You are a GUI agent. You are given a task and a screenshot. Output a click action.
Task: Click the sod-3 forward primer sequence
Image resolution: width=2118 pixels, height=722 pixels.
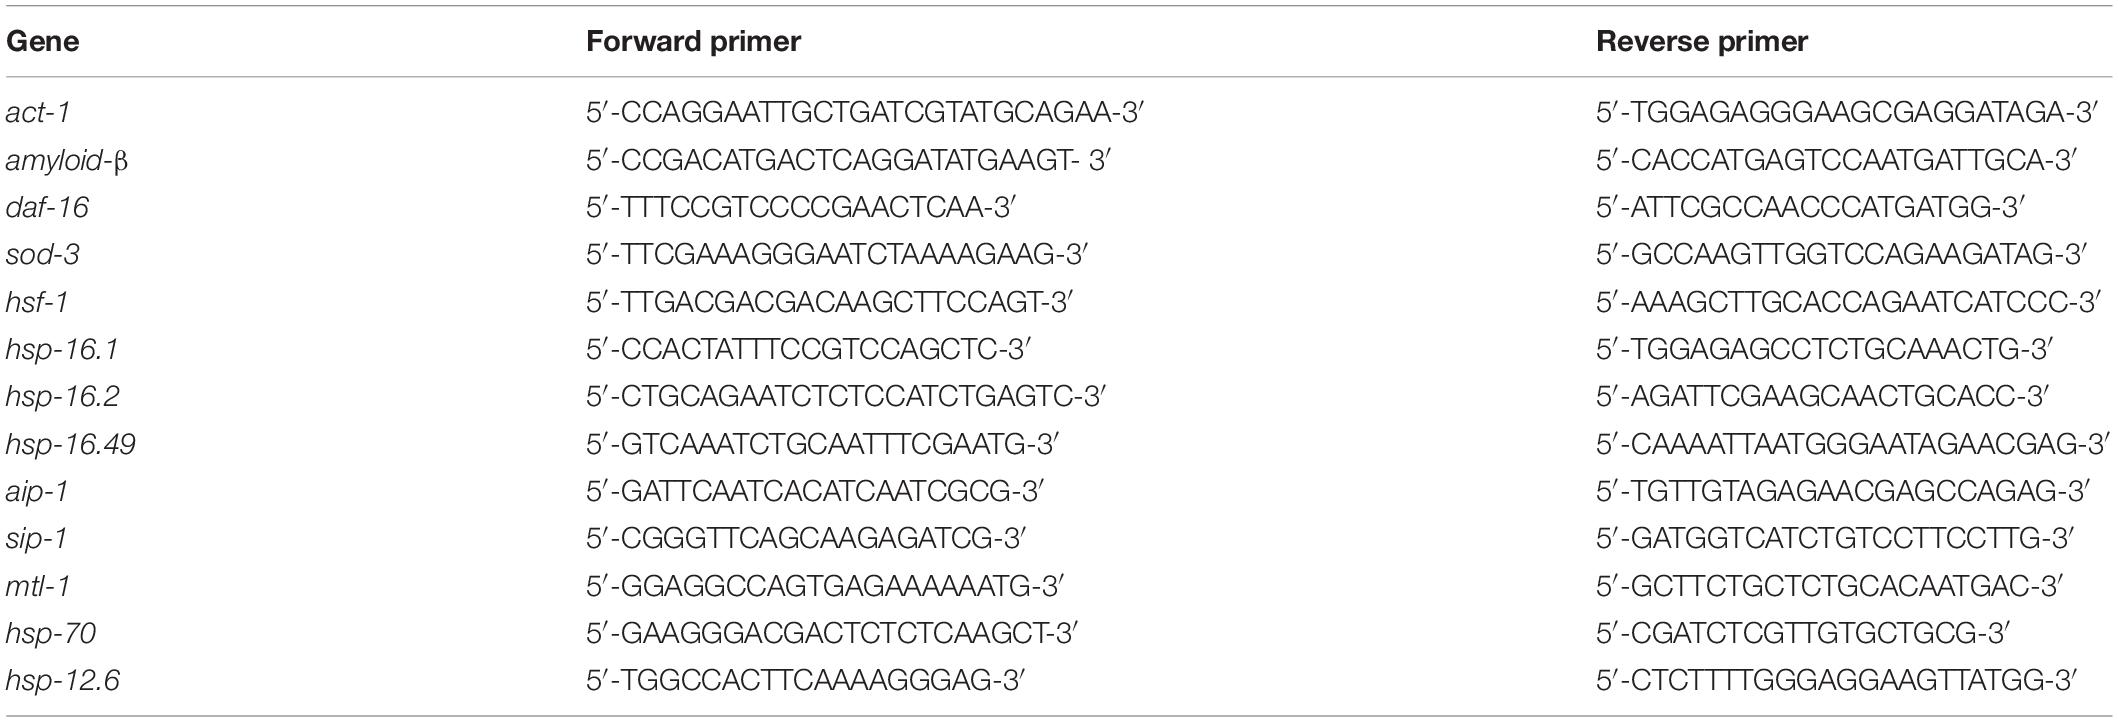coord(836,254)
